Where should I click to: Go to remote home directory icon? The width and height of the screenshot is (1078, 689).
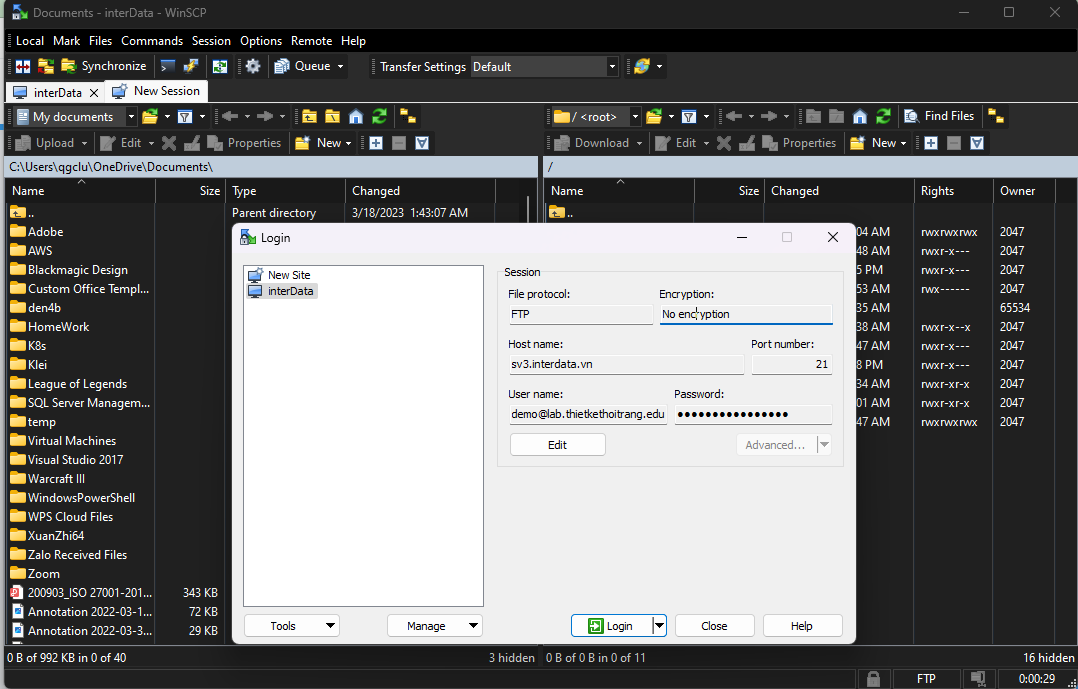point(860,117)
